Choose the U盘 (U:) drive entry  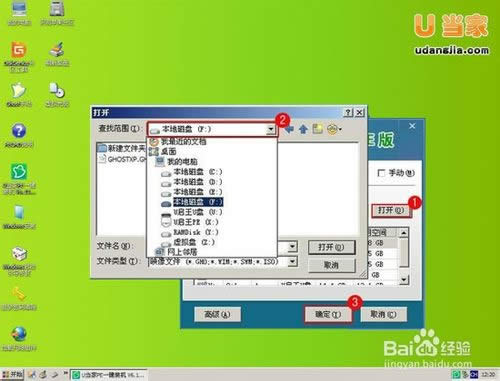pos(192,212)
